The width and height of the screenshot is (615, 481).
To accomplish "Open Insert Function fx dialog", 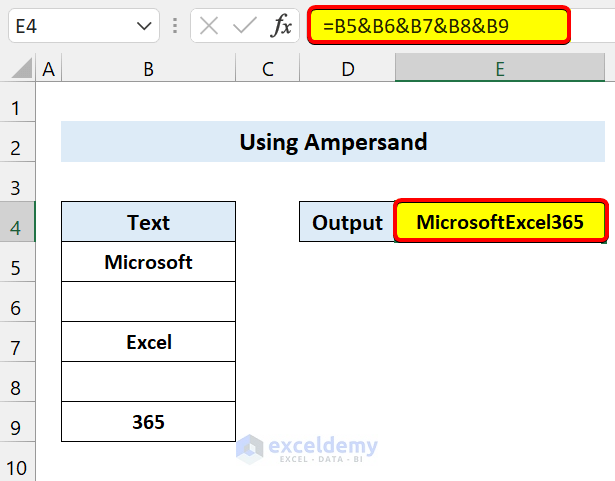I will (281, 26).
